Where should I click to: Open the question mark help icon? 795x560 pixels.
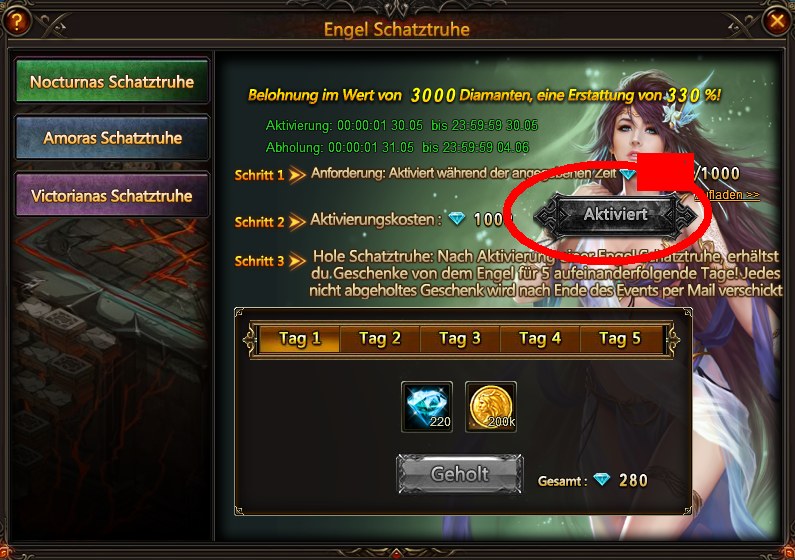[x=16, y=21]
